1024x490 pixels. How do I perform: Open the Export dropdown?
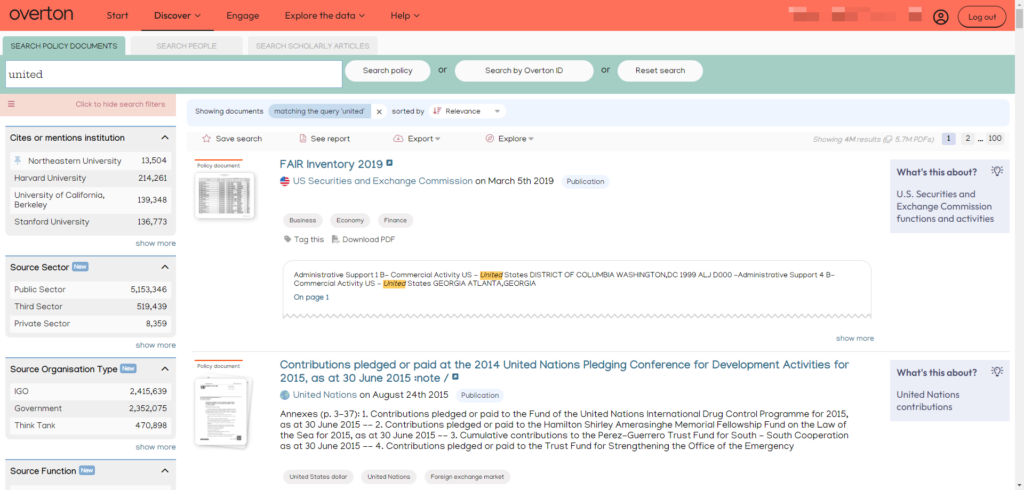pos(417,139)
